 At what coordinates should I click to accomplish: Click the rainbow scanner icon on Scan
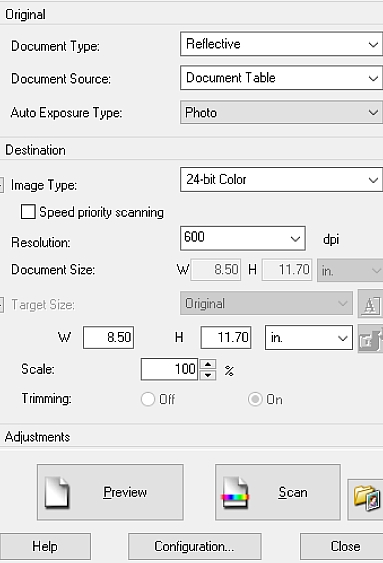tap(235, 492)
